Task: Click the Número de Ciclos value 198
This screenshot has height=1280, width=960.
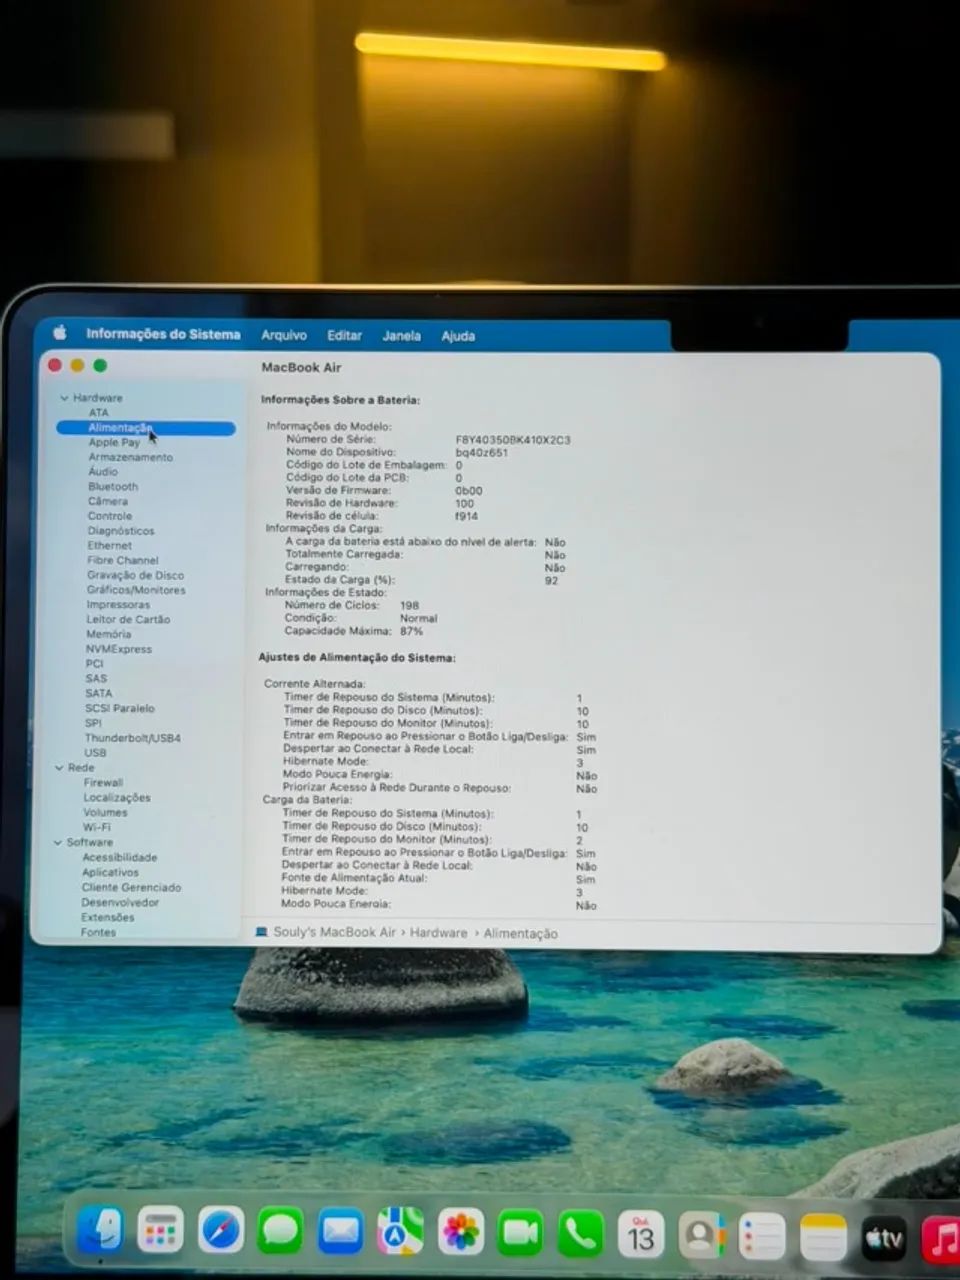Action: (409, 605)
